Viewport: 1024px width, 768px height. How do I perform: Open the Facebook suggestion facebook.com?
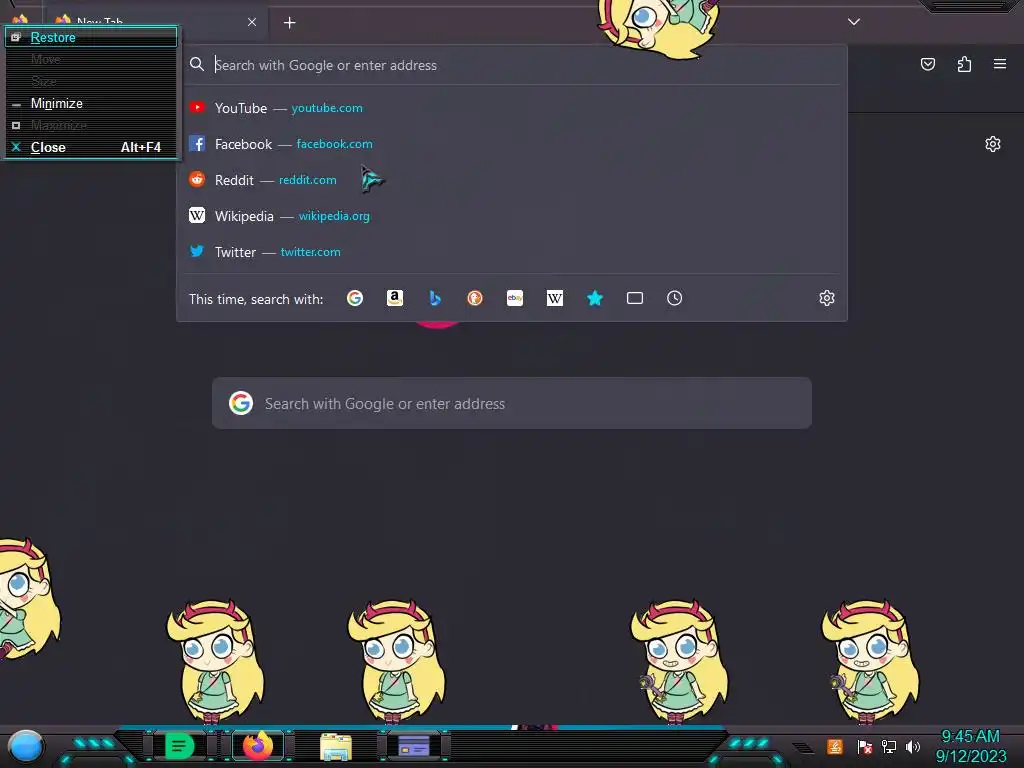[512, 144]
